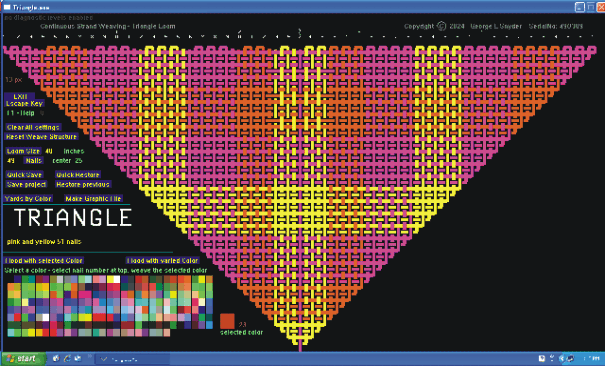Viewport: 605px width, 366px height.
Task: Click the nail count value 49
Action: pyautogui.click(x=11, y=160)
